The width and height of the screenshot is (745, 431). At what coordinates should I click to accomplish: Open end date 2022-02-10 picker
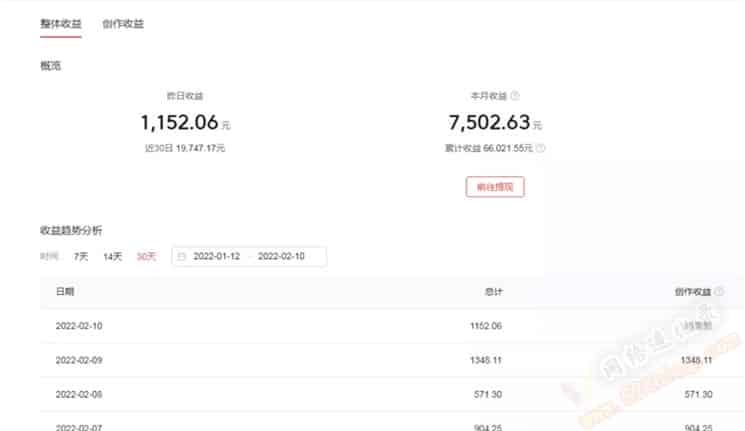pos(281,257)
